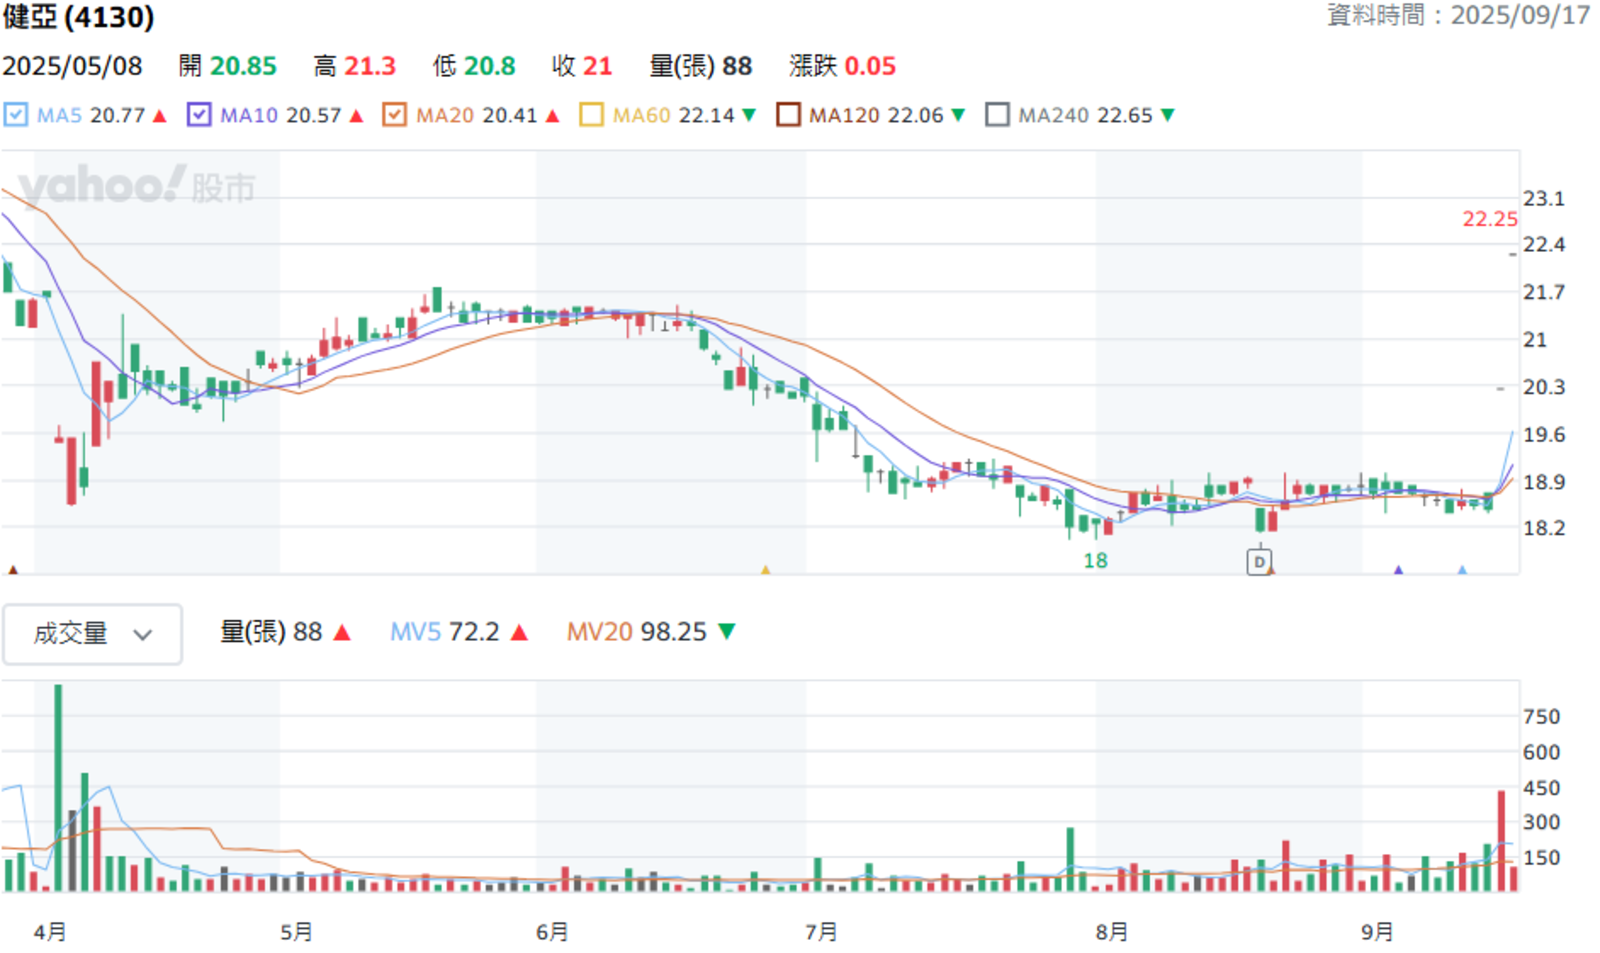Click the Yahoo 股市 watermark logo
1600x953 pixels.
click(137, 186)
